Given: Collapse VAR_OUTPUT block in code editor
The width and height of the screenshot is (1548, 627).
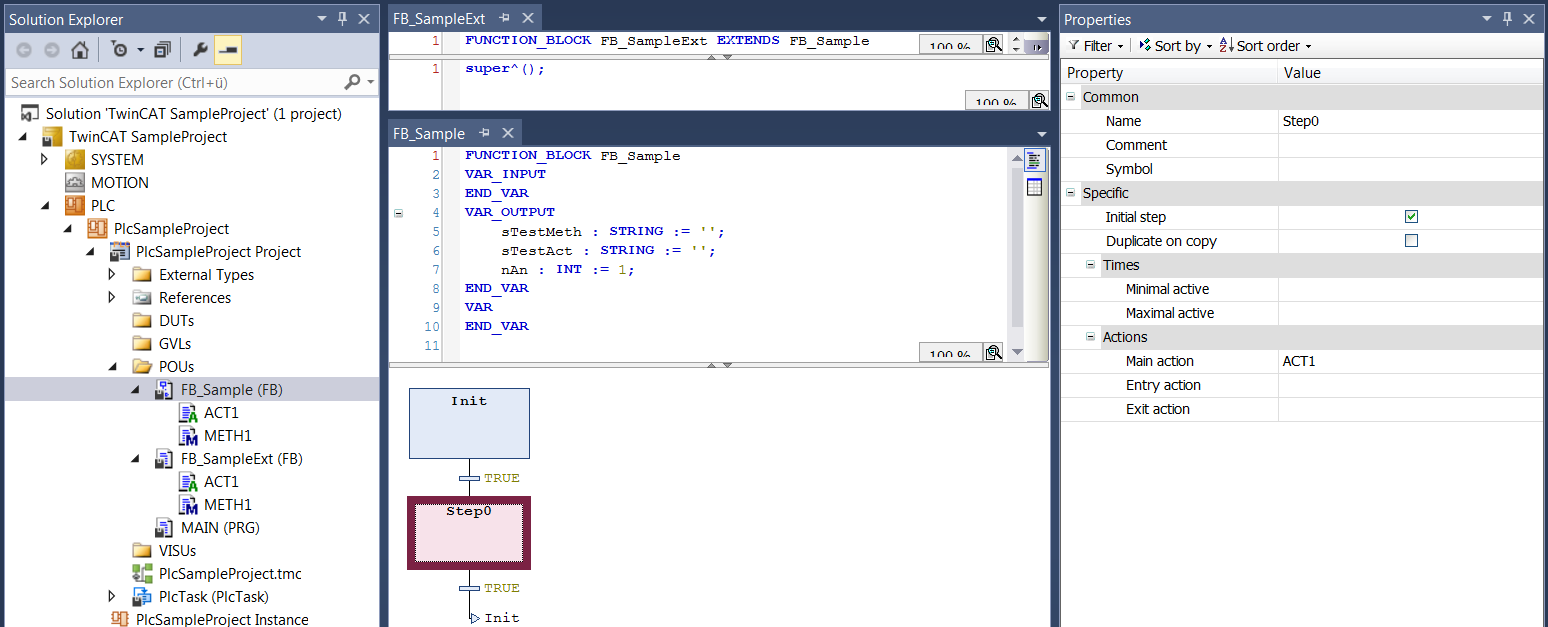Looking at the screenshot, I should click(x=398, y=212).
